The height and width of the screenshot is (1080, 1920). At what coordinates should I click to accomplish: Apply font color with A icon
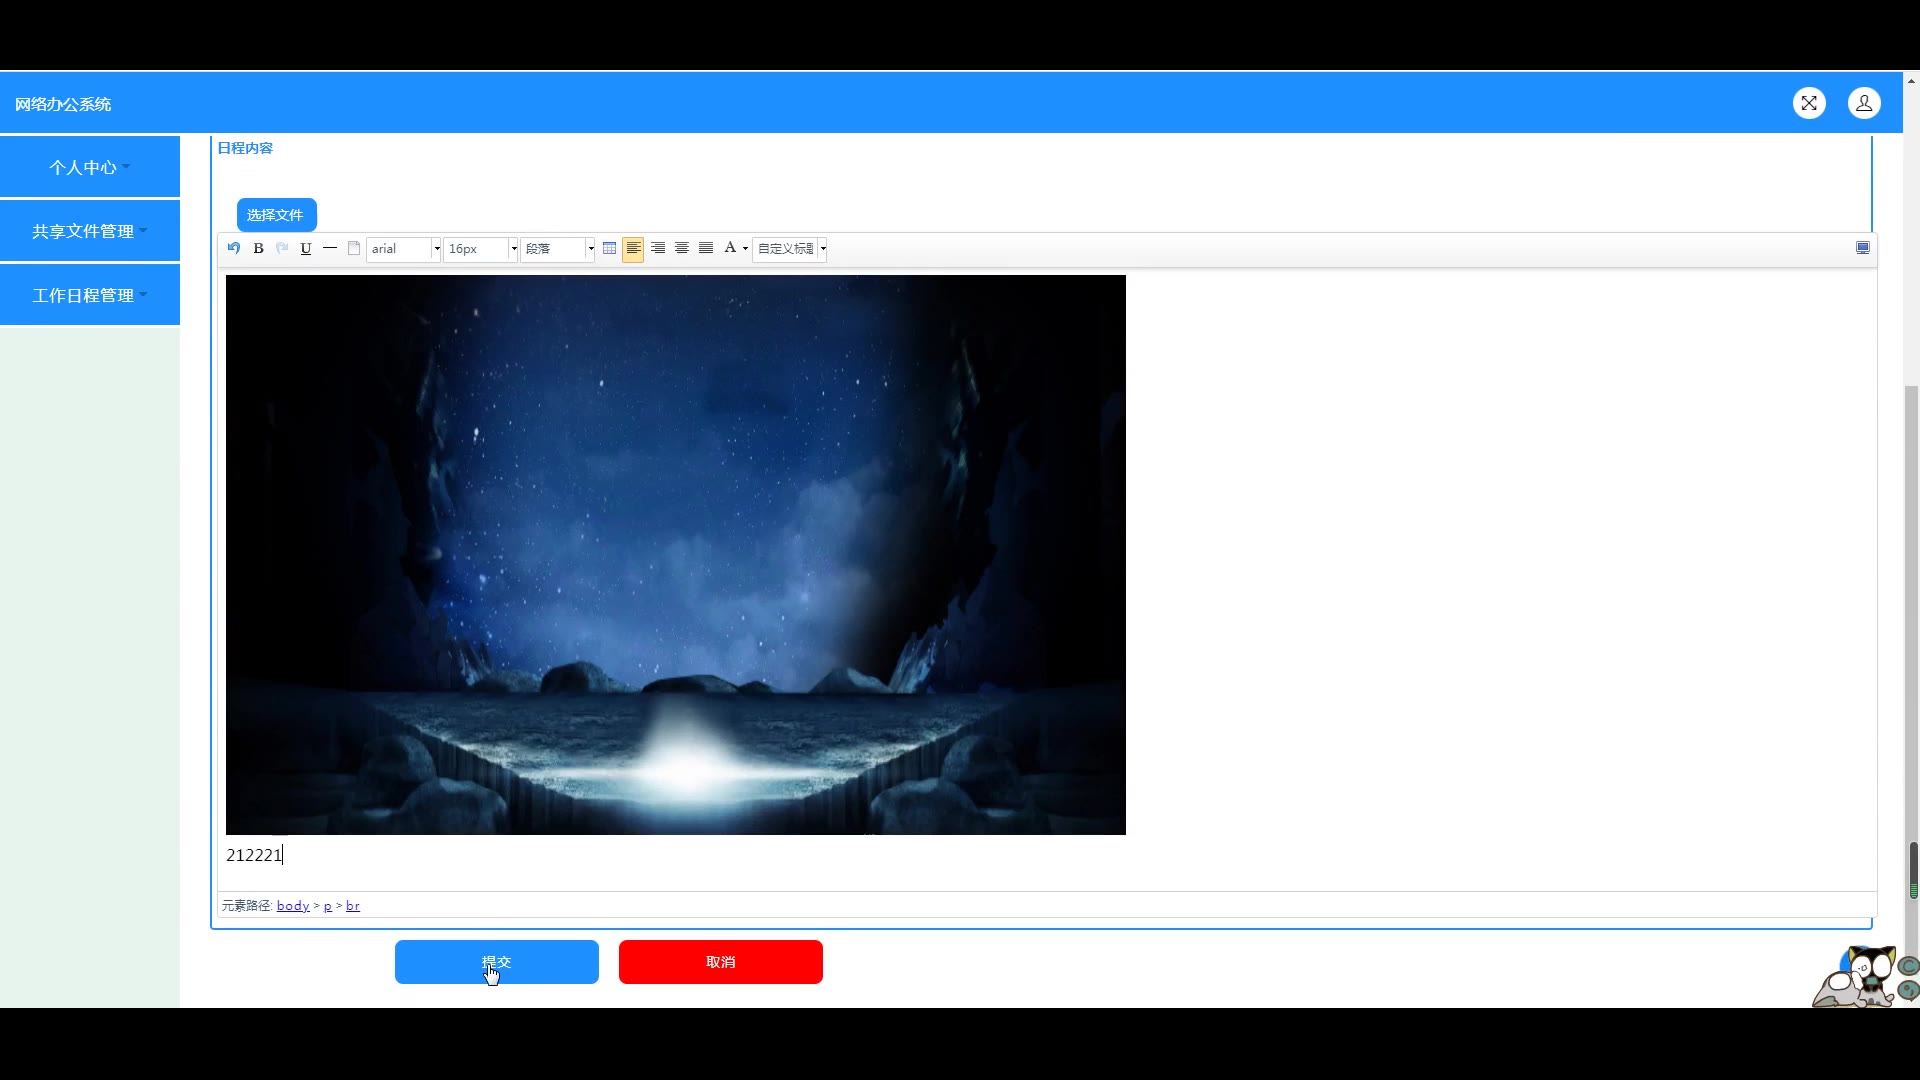(x=730, y=248)
